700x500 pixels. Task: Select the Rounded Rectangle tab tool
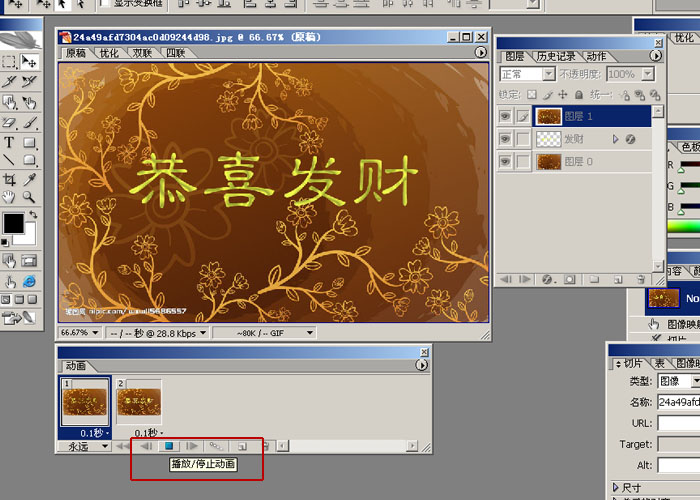(x=29, y=159)
